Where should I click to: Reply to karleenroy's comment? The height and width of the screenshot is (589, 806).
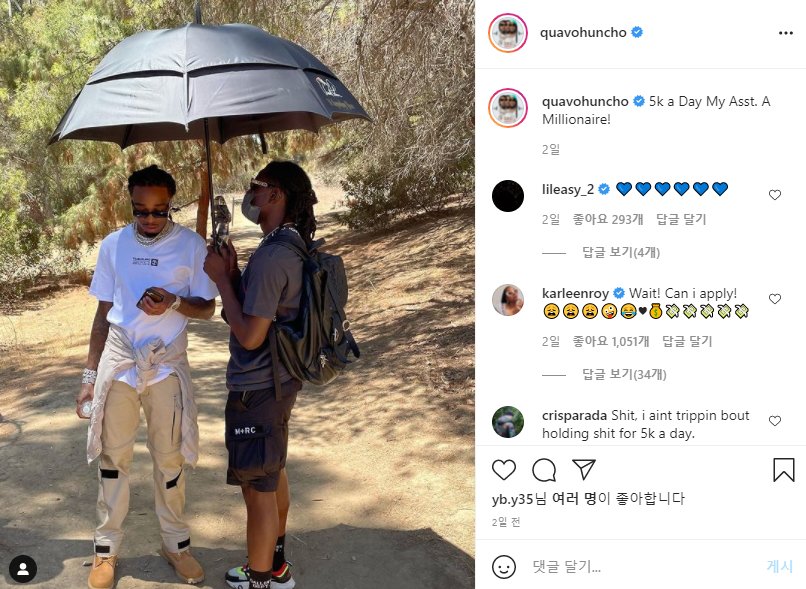(687, 341)
